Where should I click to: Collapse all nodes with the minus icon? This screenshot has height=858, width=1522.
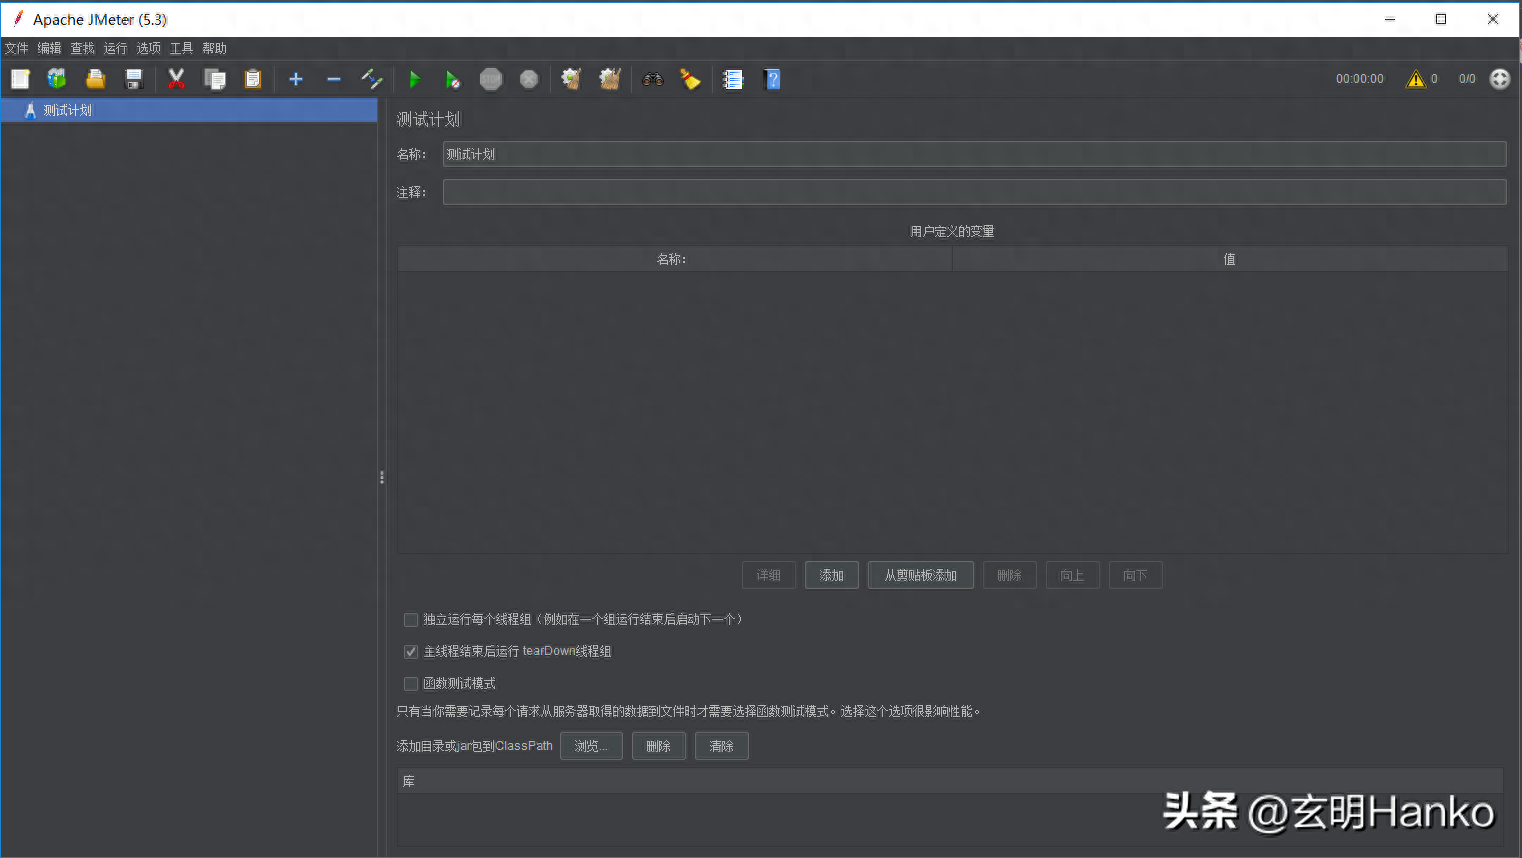click(x=334, y=79)
